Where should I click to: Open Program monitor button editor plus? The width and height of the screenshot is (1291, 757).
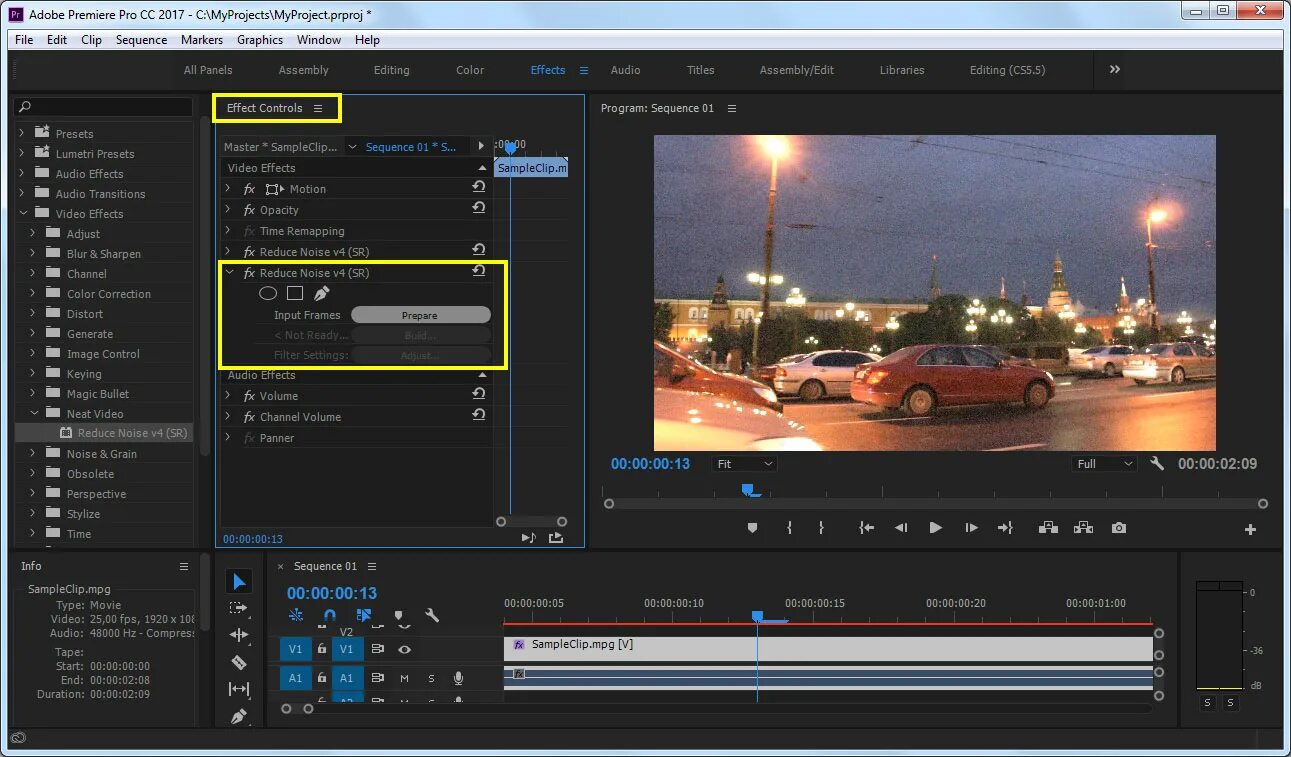tap(1250, 530)
